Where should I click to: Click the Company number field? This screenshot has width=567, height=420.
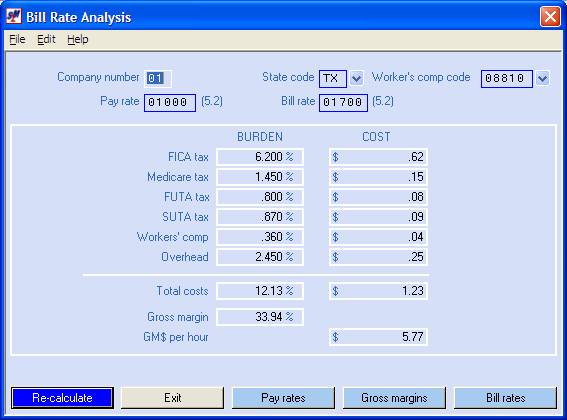158,78
